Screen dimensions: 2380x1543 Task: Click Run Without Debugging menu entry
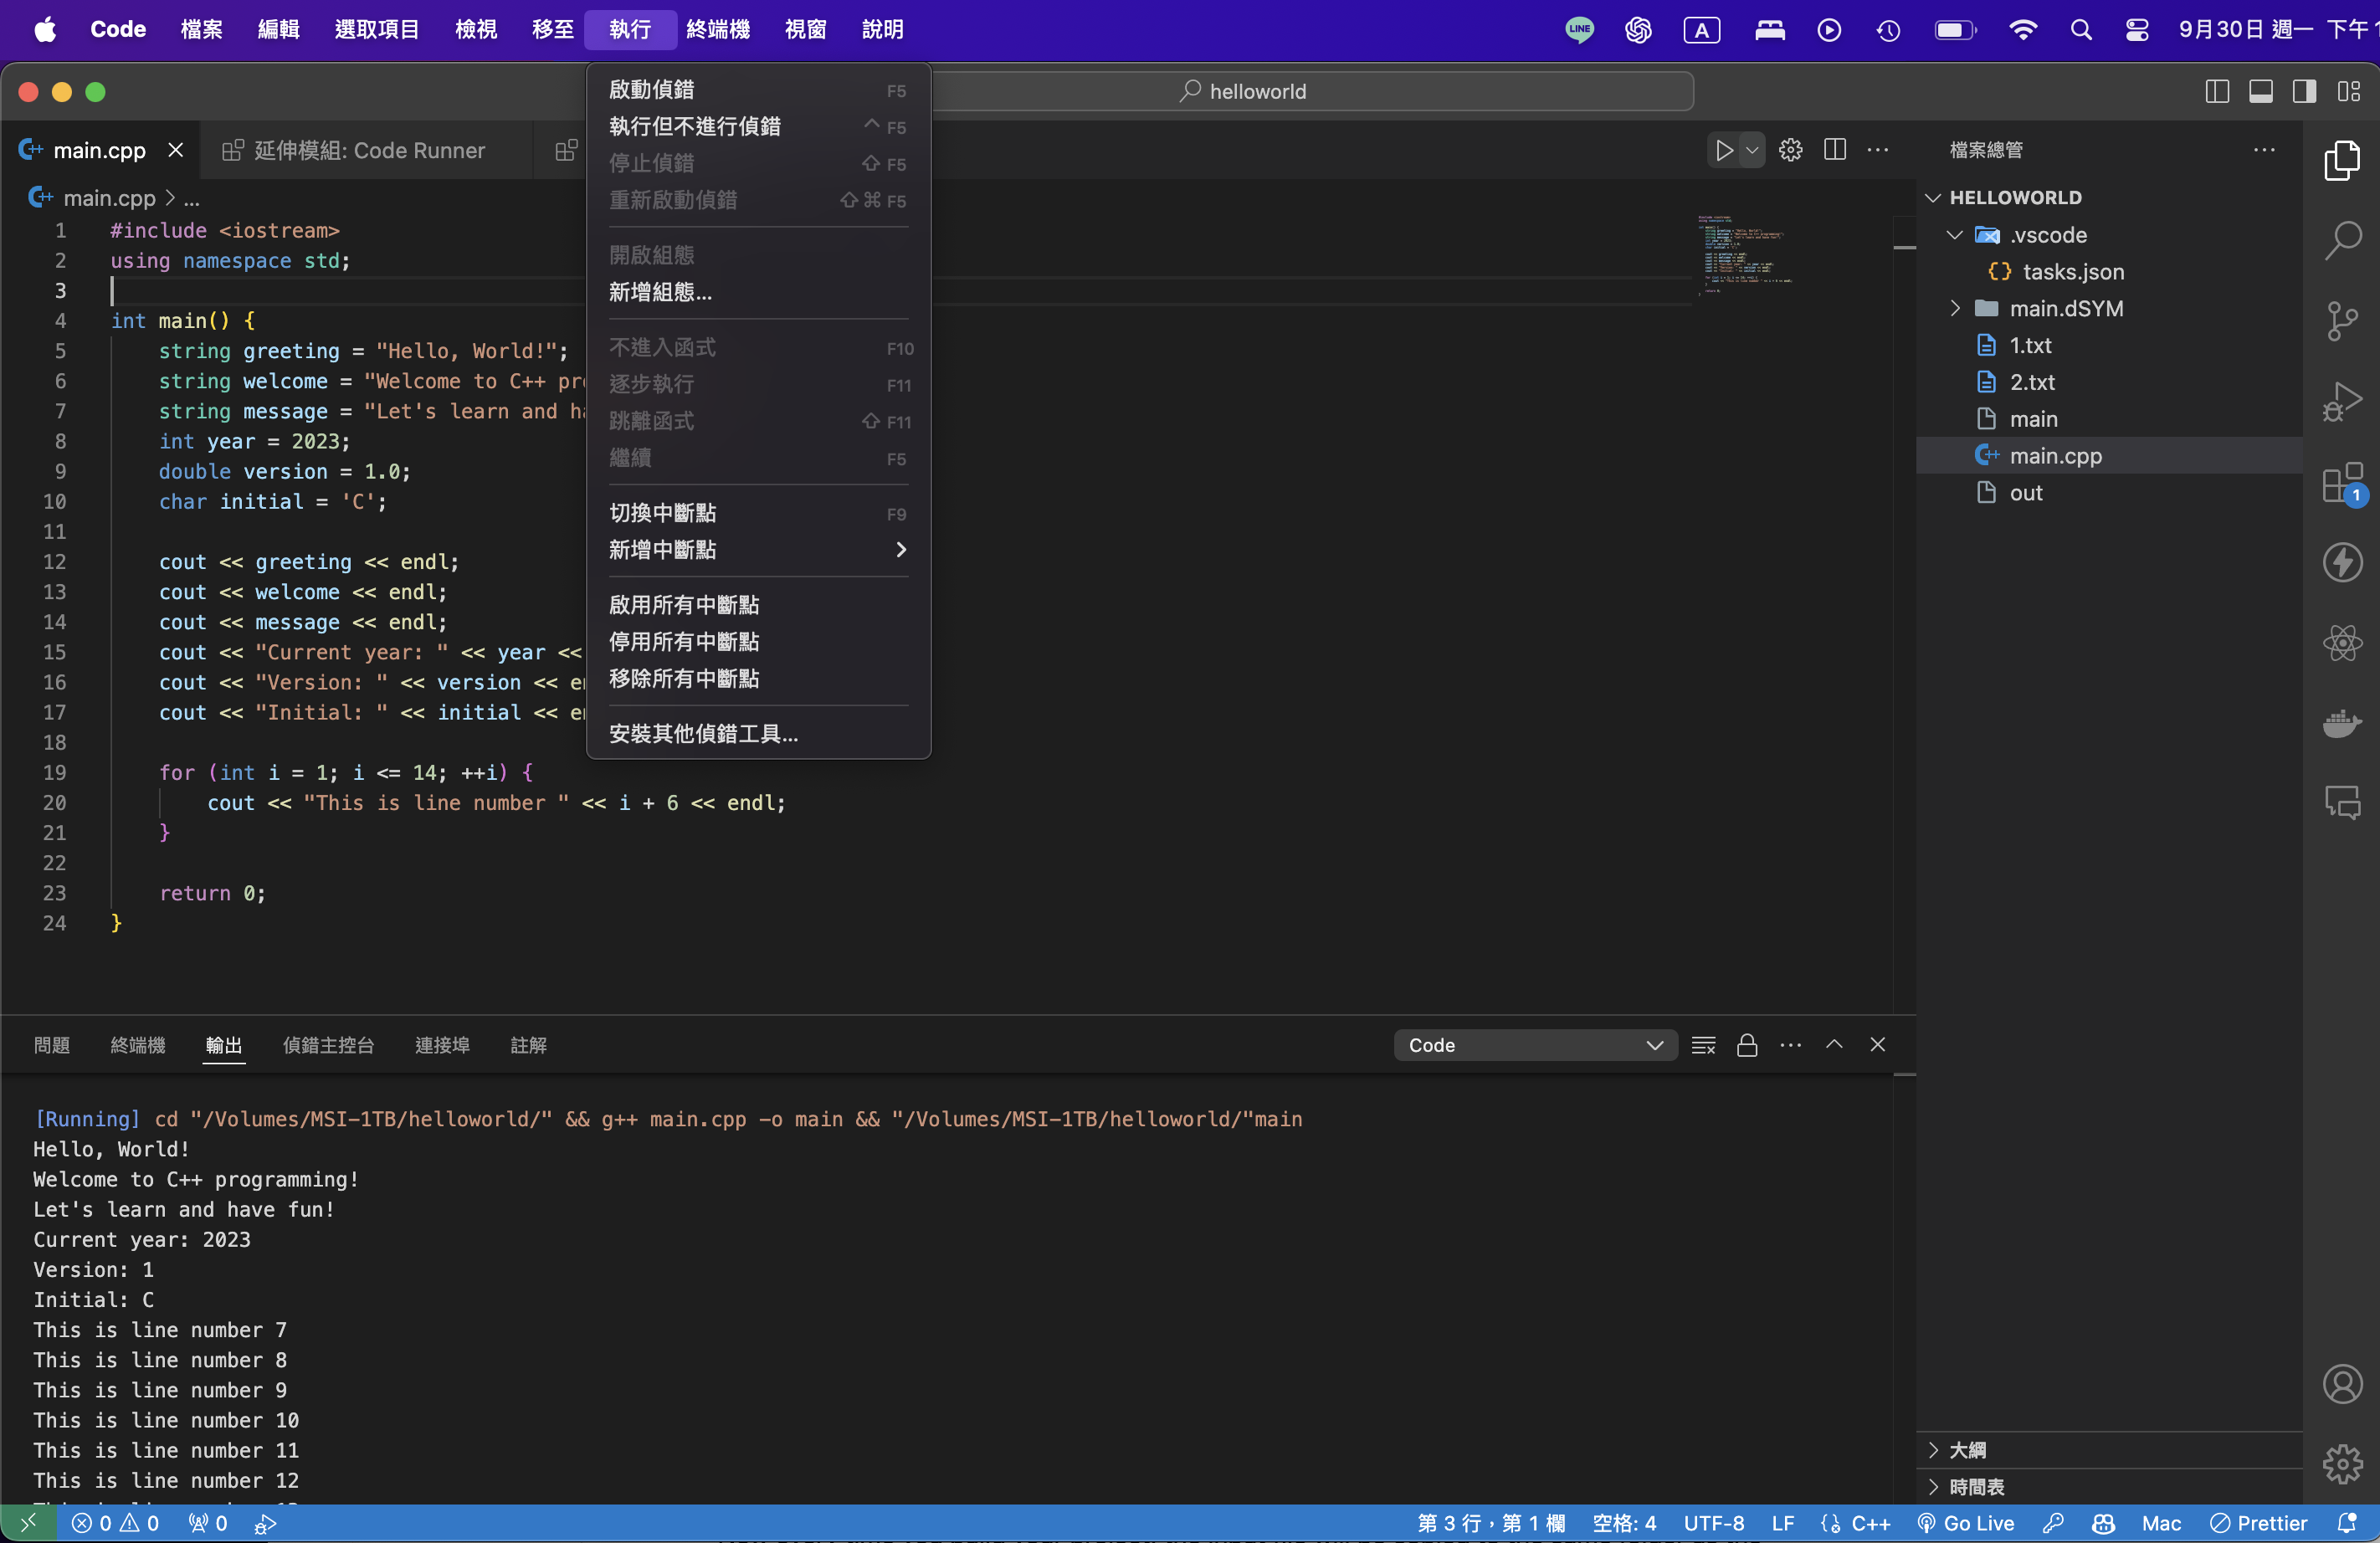point(758,127)
